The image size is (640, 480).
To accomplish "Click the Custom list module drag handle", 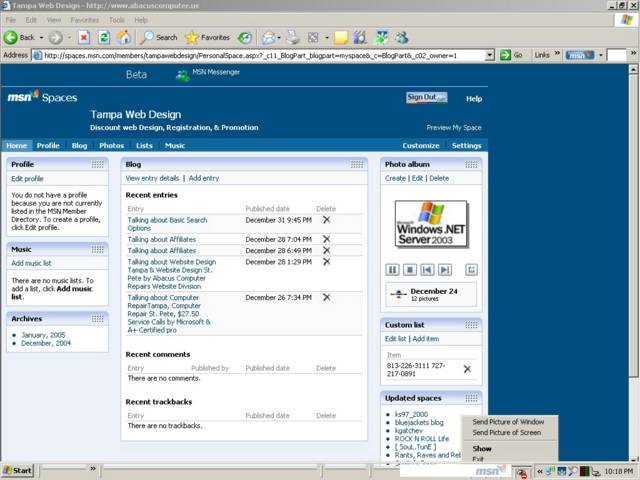I will tap(471, 325).
